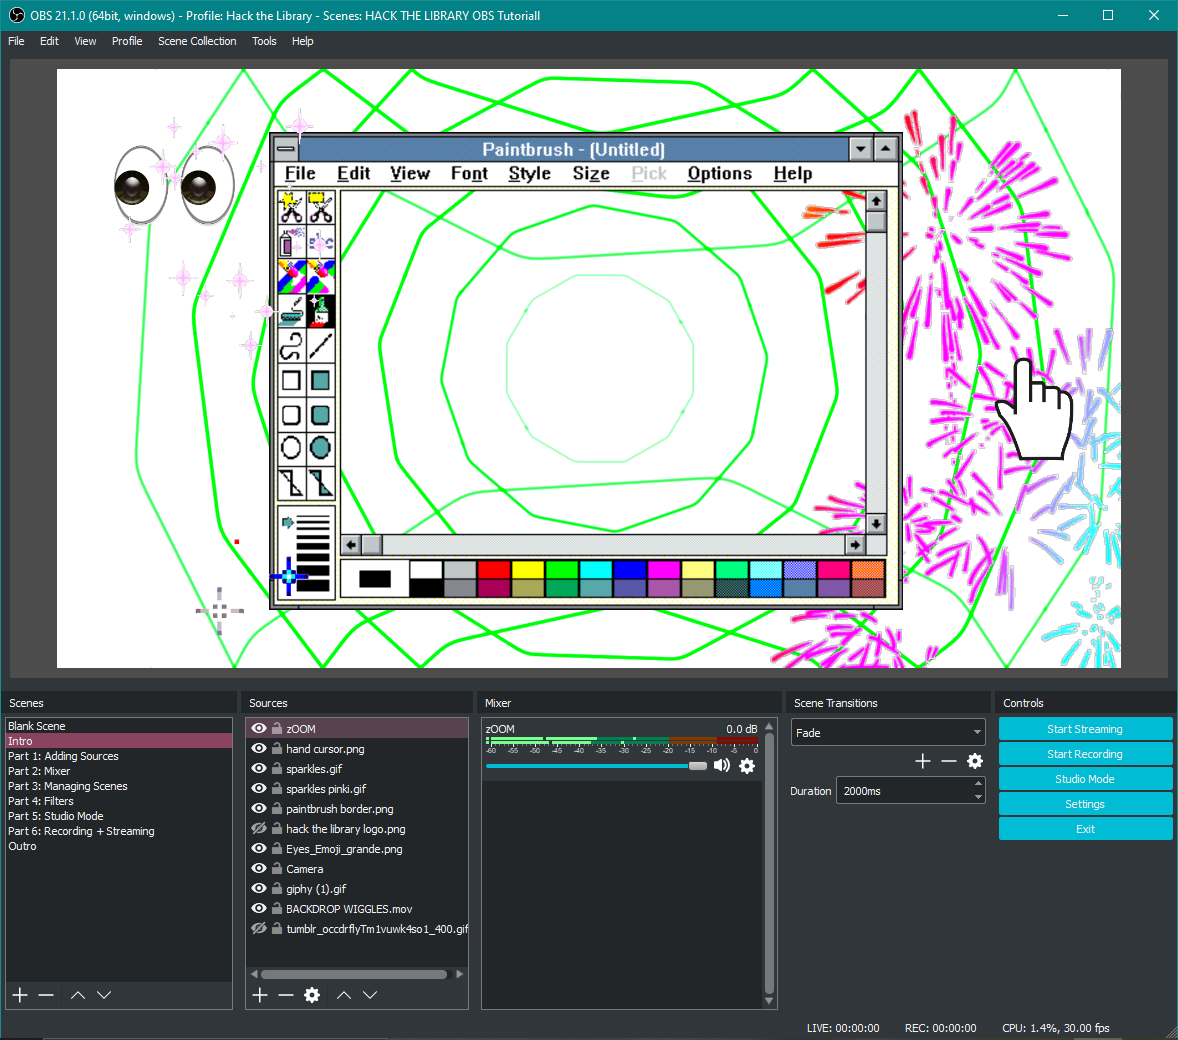The height and width of the screenshot is (1040, 1178).
Task: Click Sources horizontal scrollbar
Action: point(354,974)
